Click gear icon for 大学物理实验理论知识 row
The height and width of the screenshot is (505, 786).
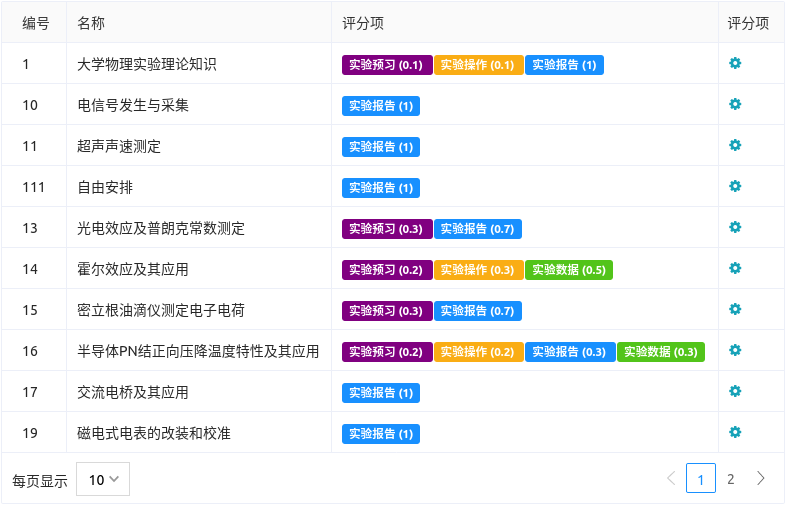click(735, 63)
